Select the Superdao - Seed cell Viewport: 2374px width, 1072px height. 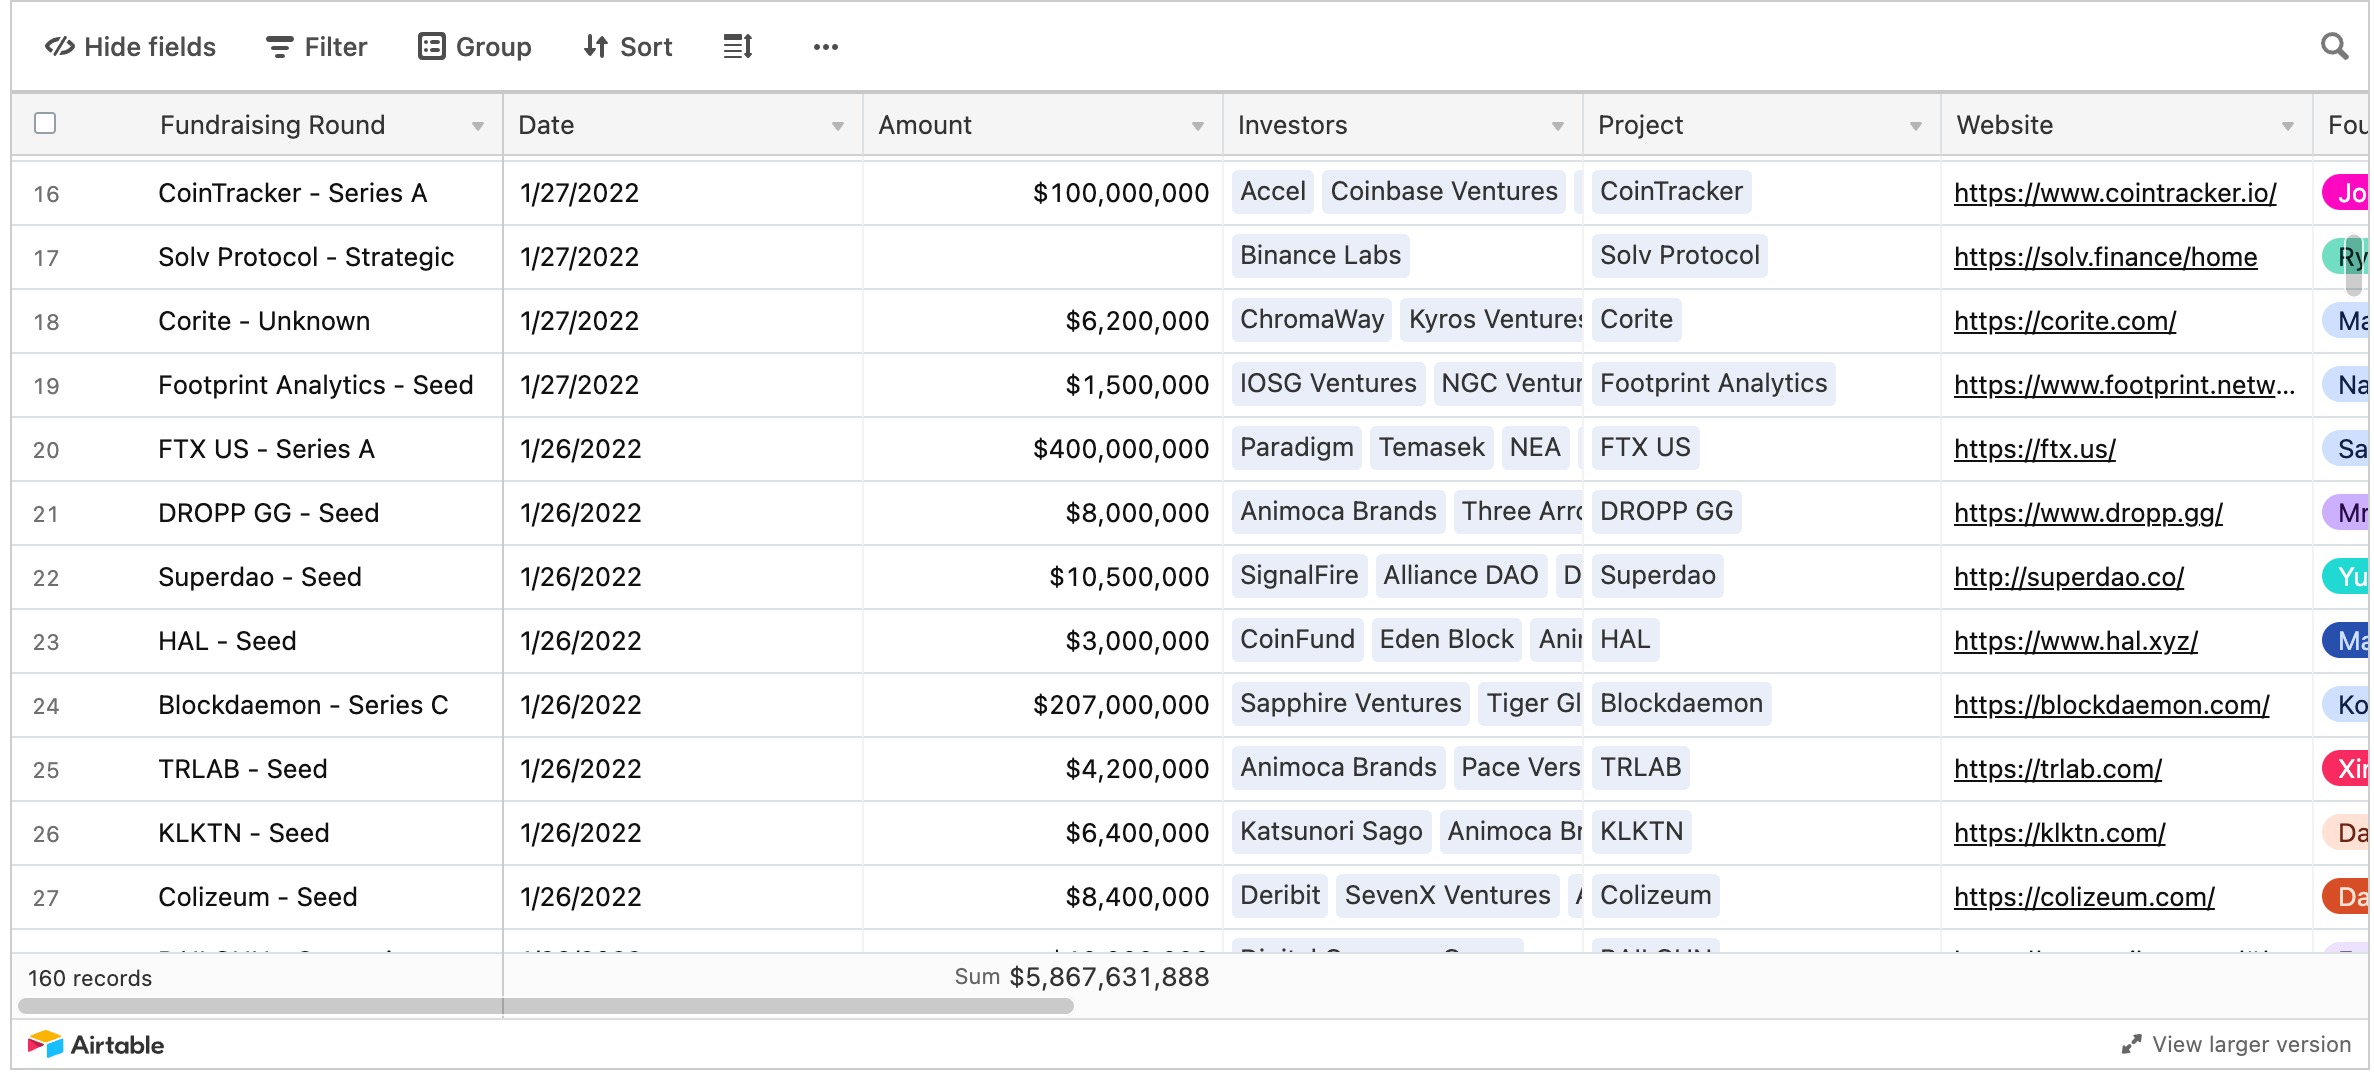260,577
